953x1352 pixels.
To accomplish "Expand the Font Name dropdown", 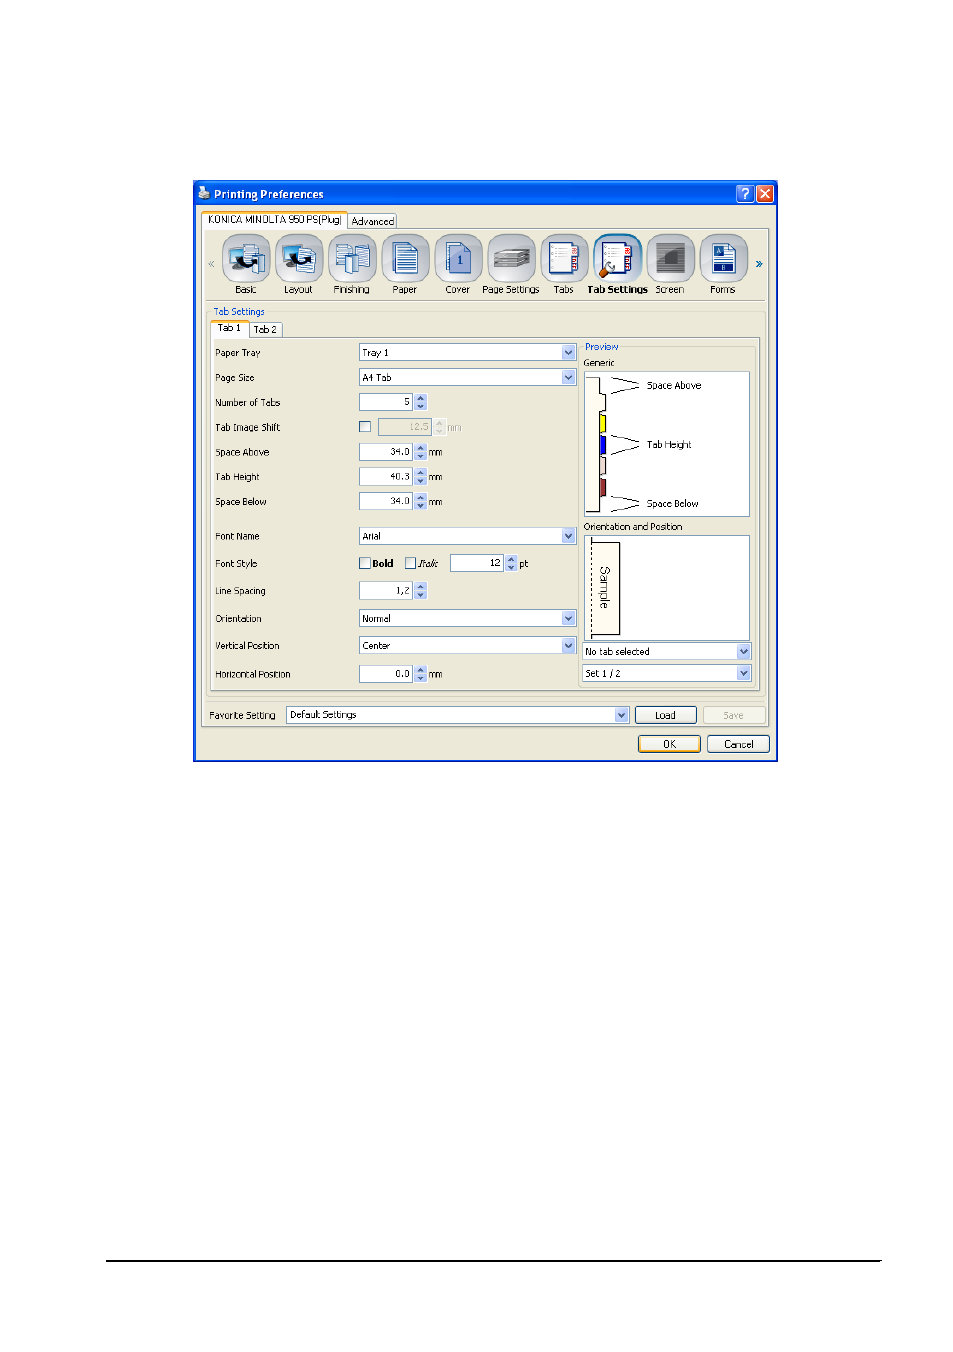I will [569, 536].
